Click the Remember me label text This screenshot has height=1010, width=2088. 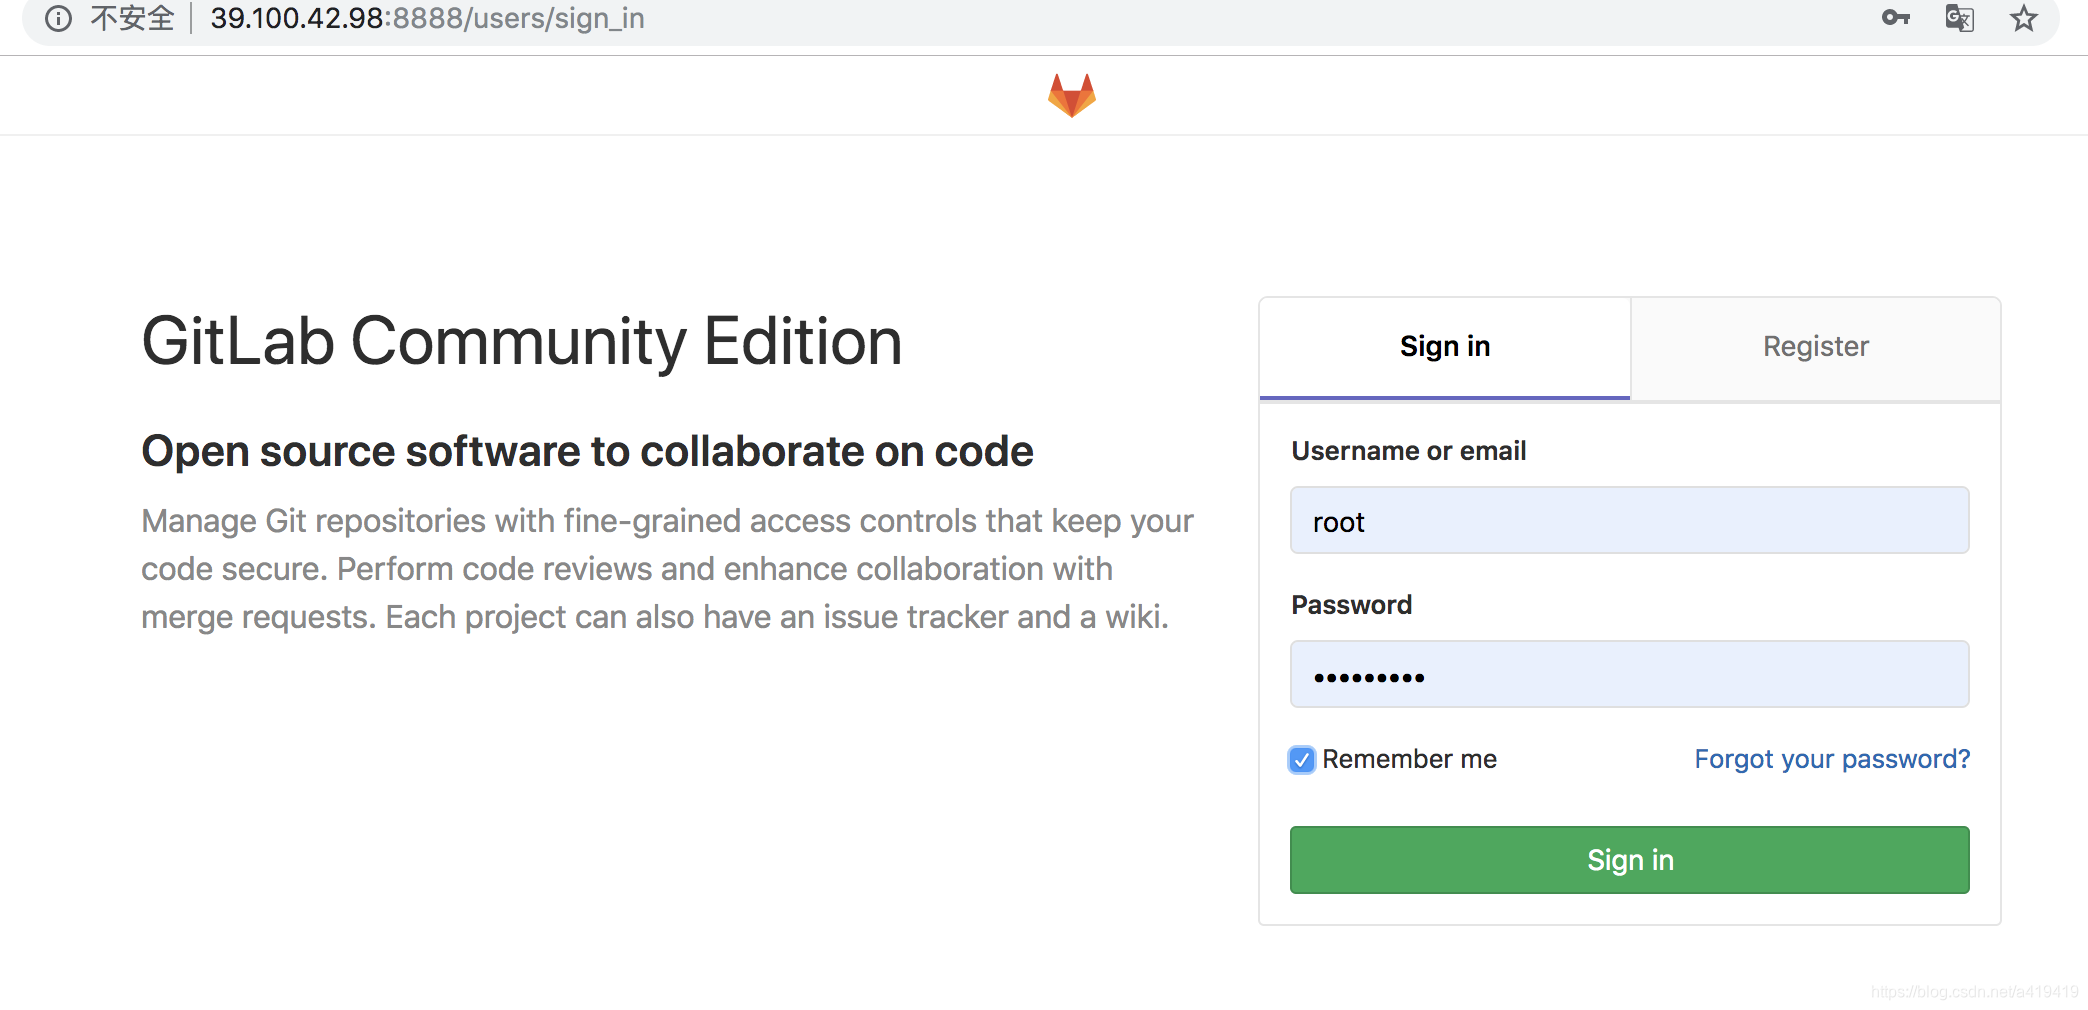tap(1409, 759)
